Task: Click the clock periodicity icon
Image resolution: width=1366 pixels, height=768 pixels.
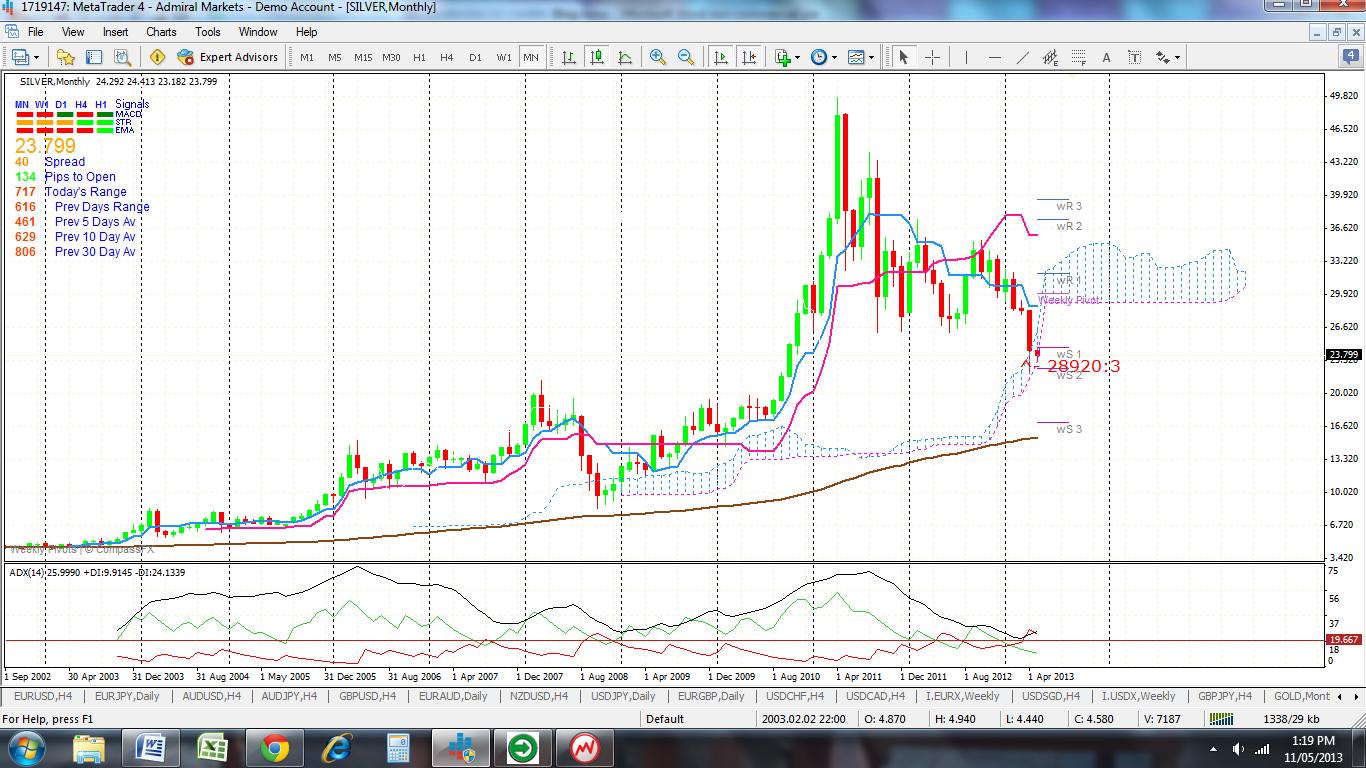Action: (819, 57)
